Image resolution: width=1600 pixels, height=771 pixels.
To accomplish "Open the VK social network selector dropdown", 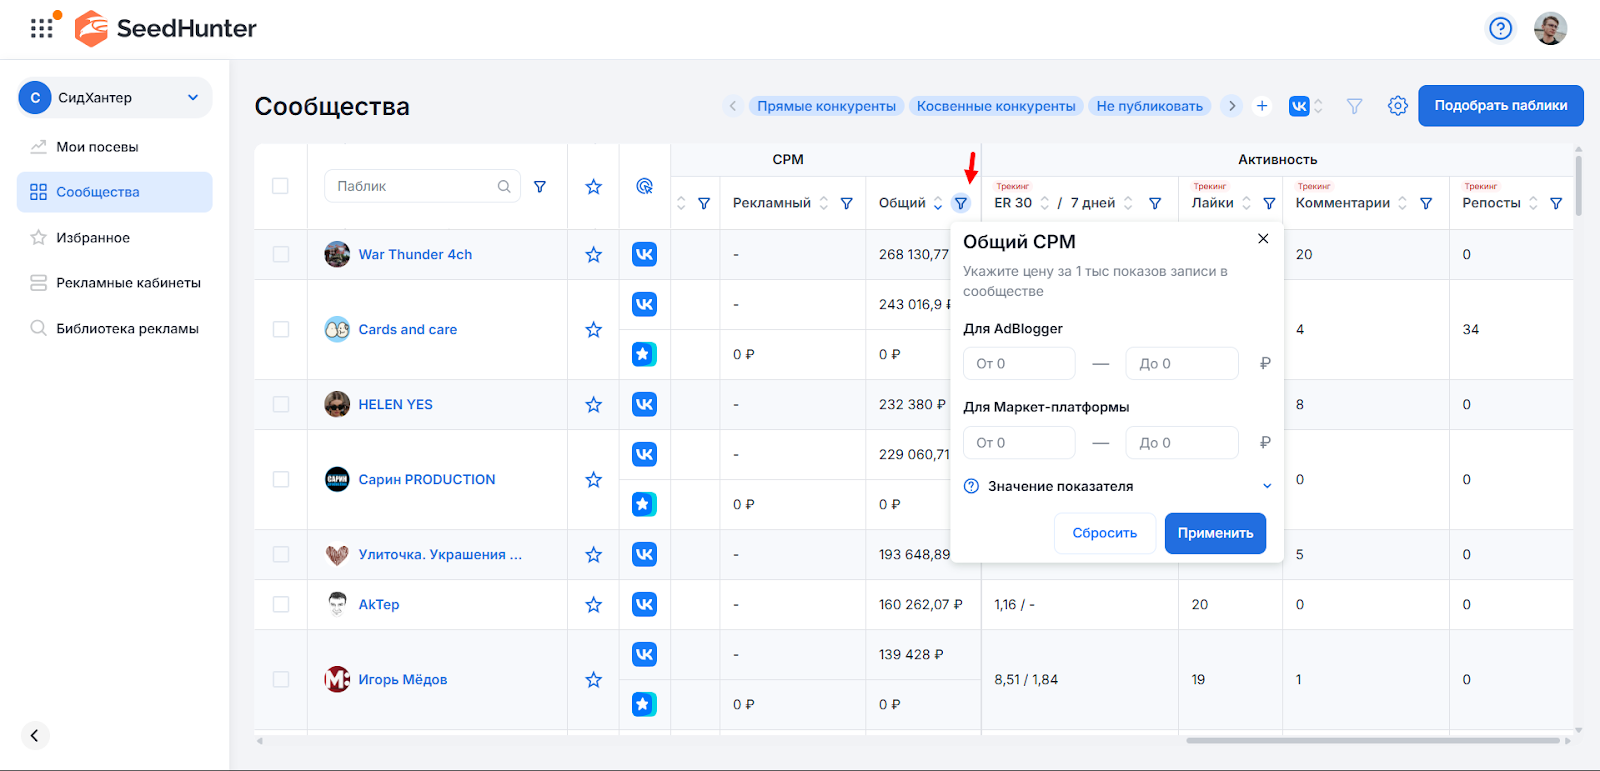I will coord(1306,106).
